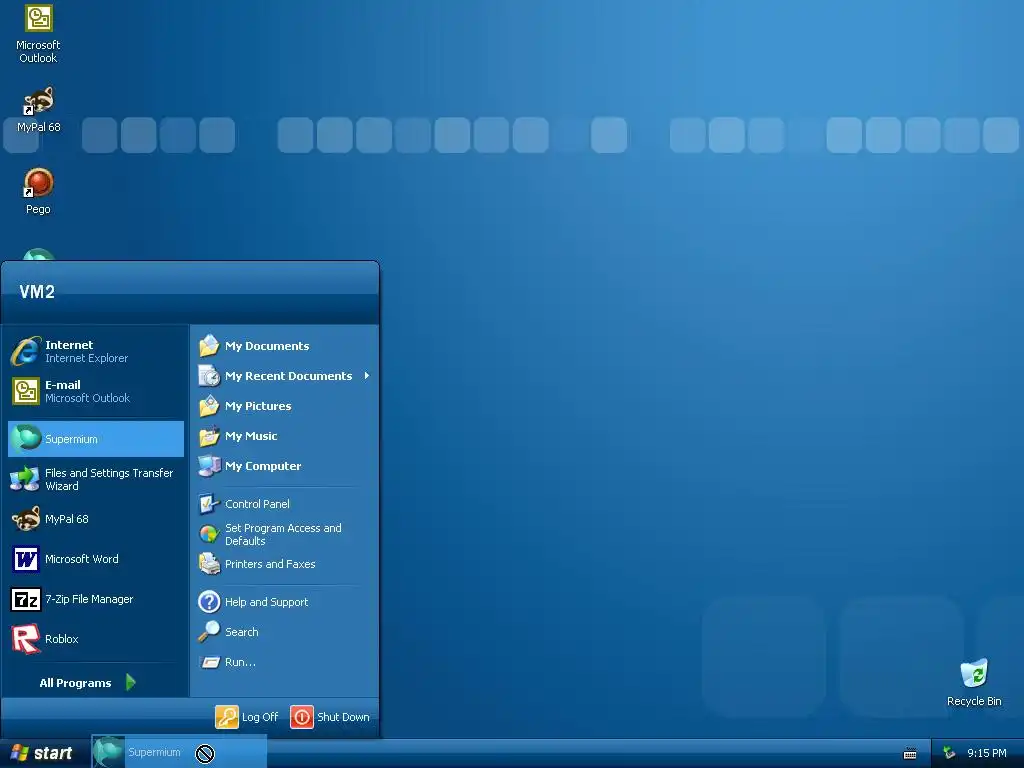This screenshot has height=768, width=1024.
Task: Open the Recycle Bin on the desktop
Action: (x=974, y=682)
